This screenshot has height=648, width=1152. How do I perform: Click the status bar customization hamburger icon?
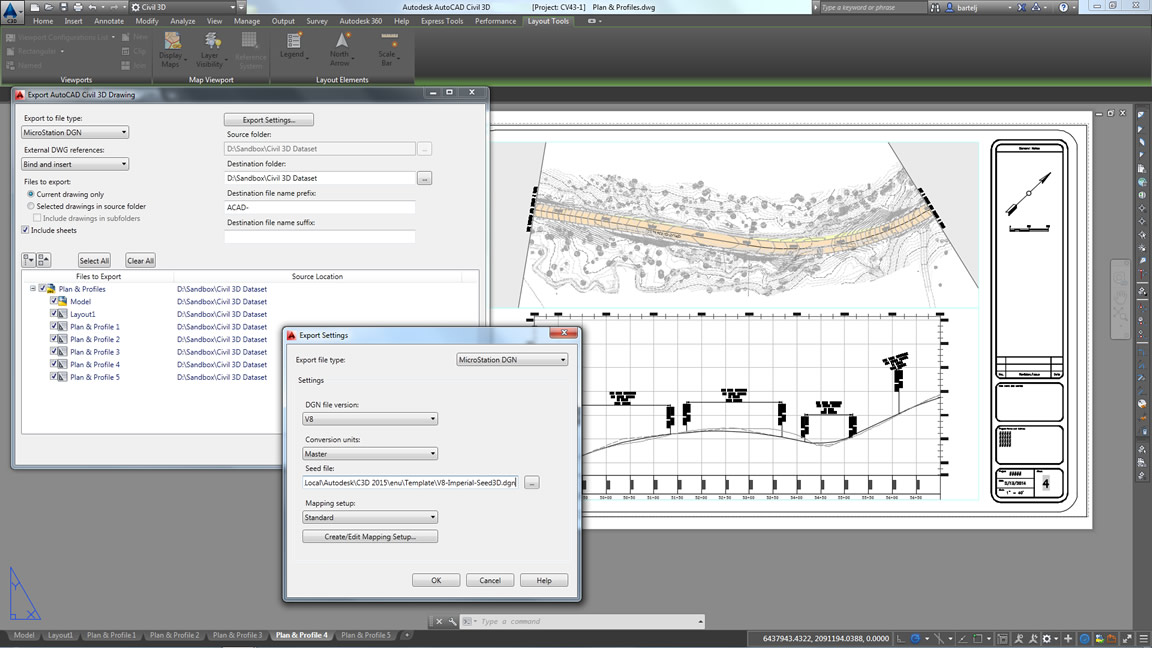click(1143, 639)
